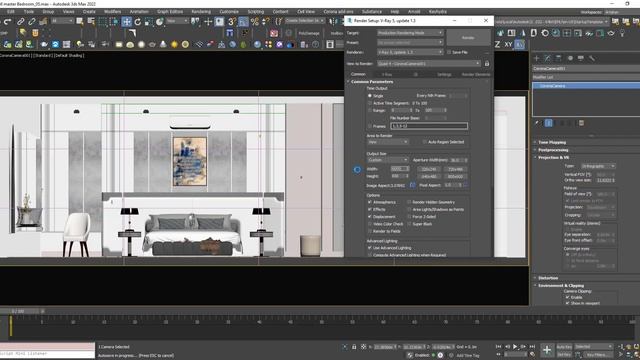The height and width of the screenshot is (360, 640).
Task: Expand the Distortion rollout
Action: pos(548,278)
